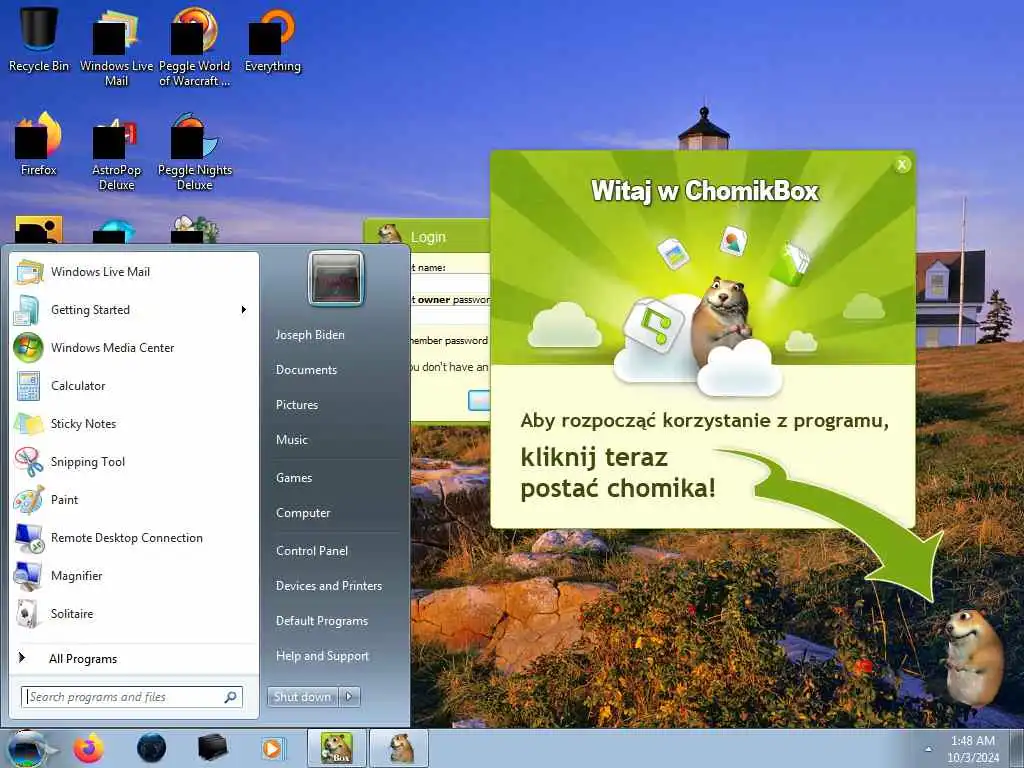
Task: Open the media player taskbar icon
Action: [273, 748]
